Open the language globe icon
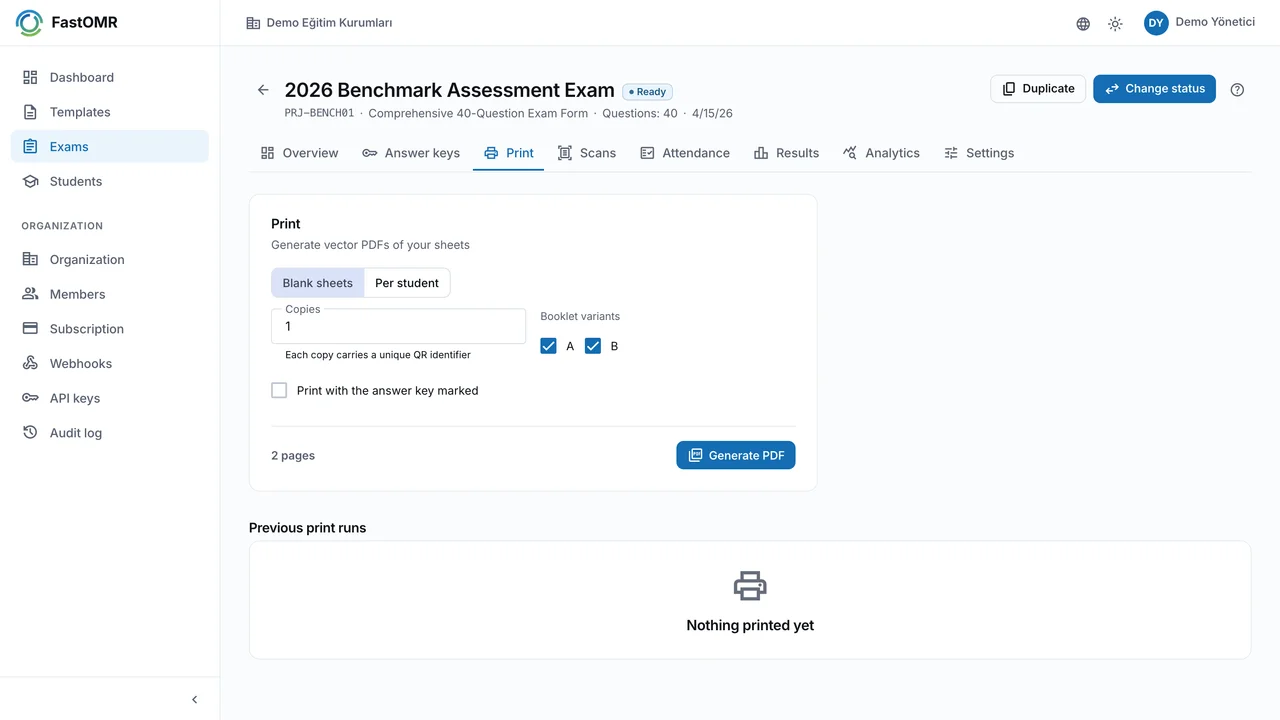1280x720 pixels. click(1083, 24)
